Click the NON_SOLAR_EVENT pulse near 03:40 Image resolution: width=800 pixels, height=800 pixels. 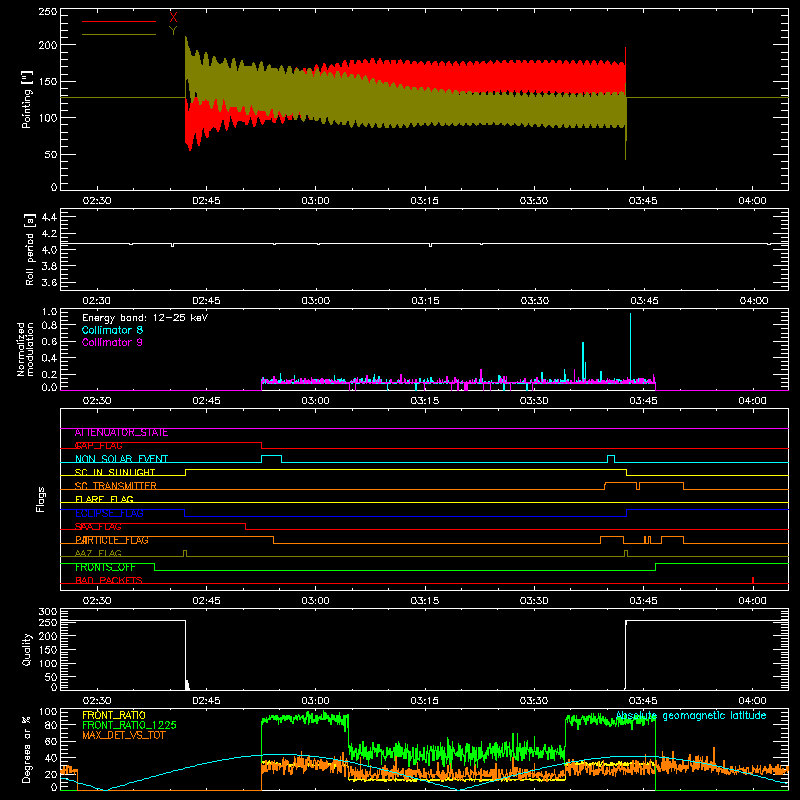(x=611, y=459)
